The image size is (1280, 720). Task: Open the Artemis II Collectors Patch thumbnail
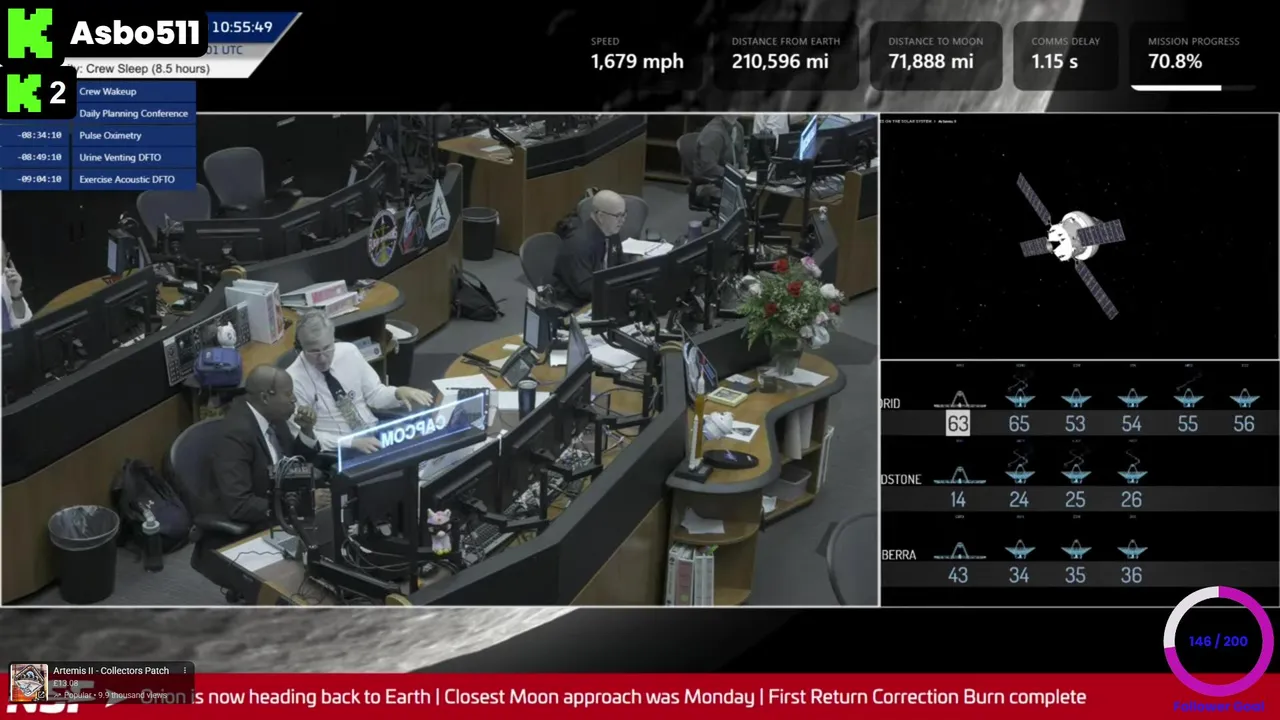[x=28, y=682]
